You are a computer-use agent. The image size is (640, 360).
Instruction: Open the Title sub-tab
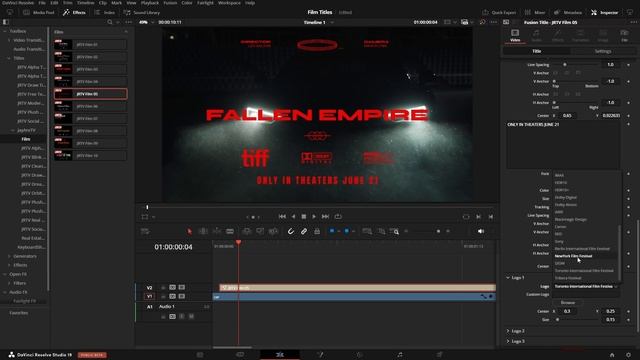pyautogui.click(x=536, y=51)
